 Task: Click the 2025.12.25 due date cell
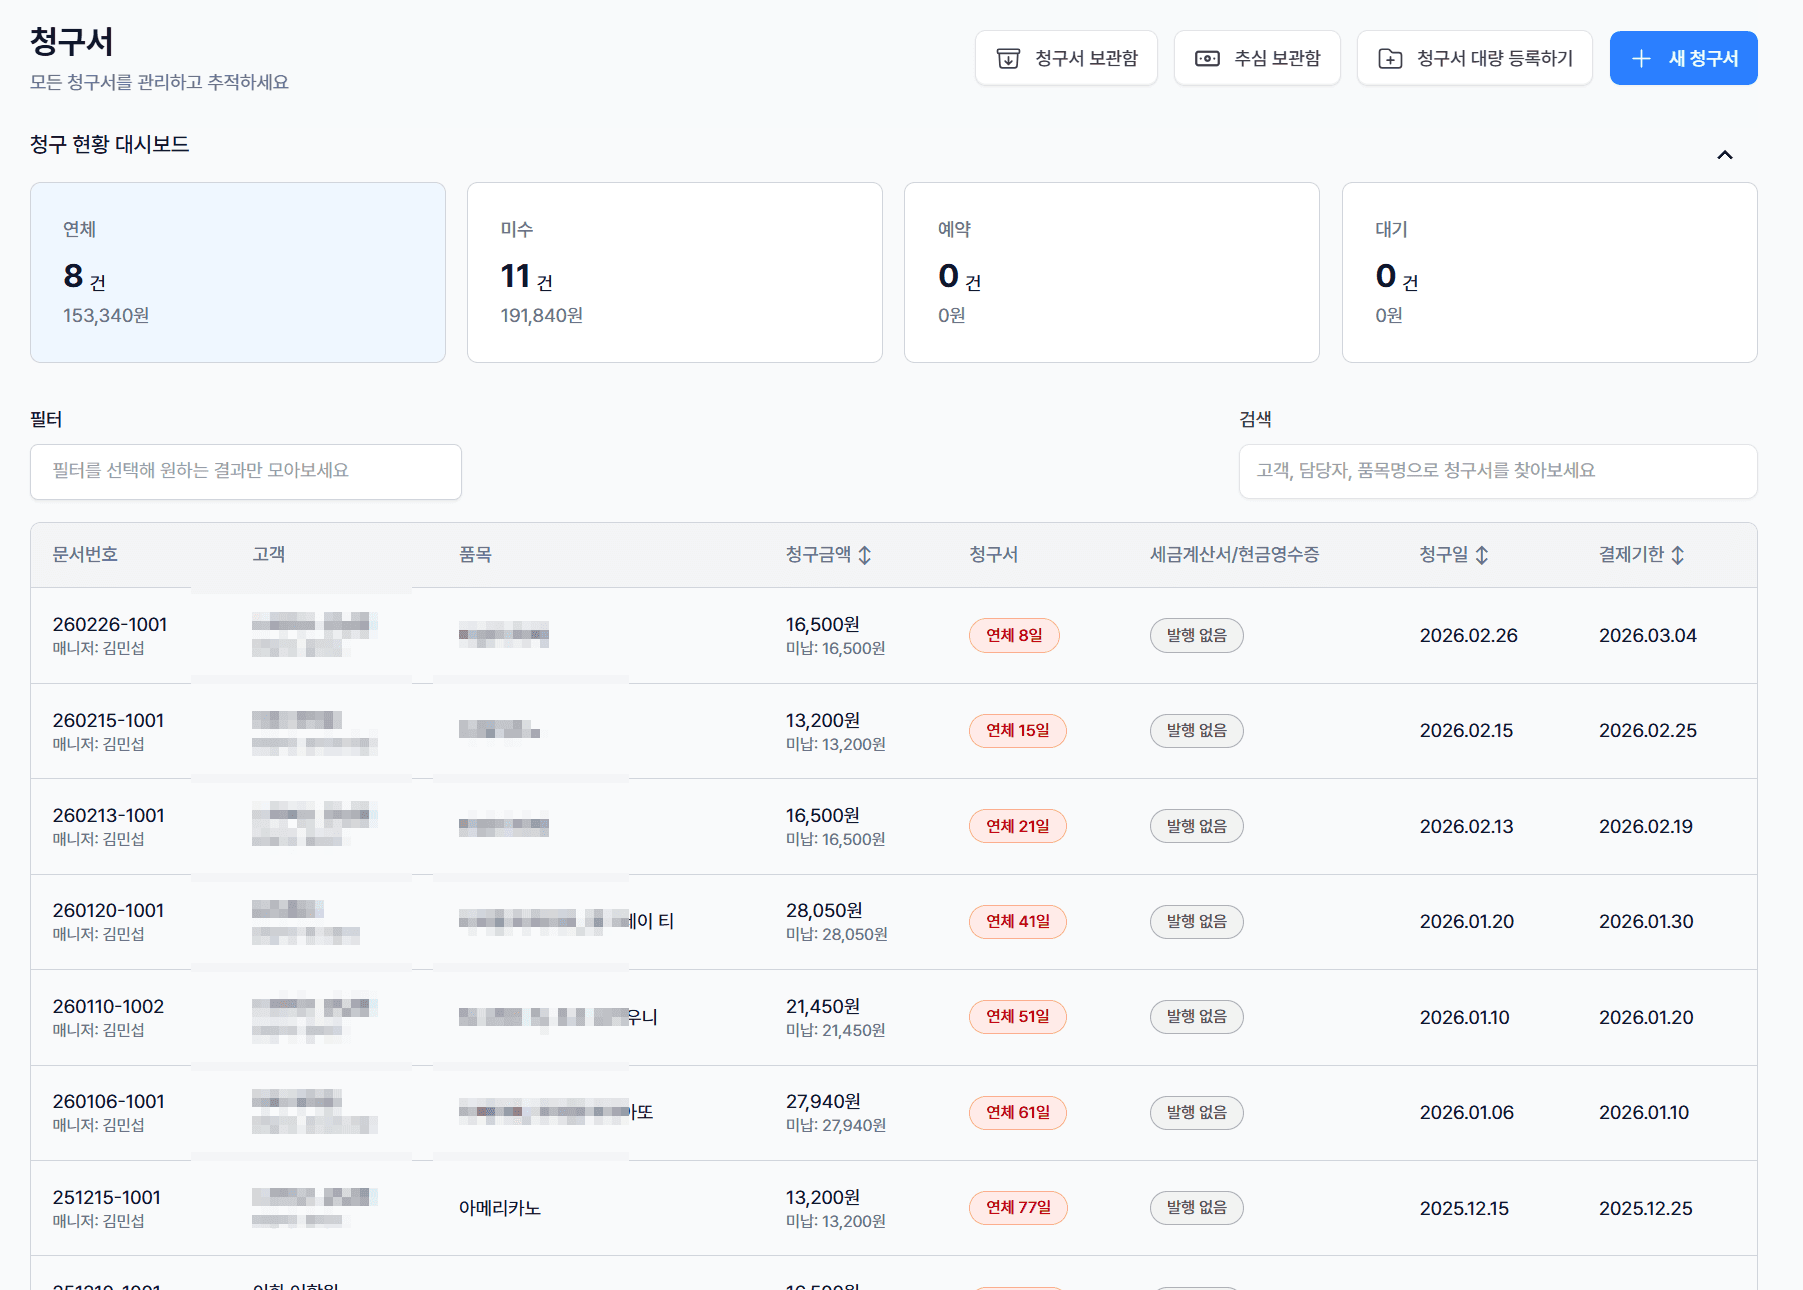[x=1646, y=1208]
